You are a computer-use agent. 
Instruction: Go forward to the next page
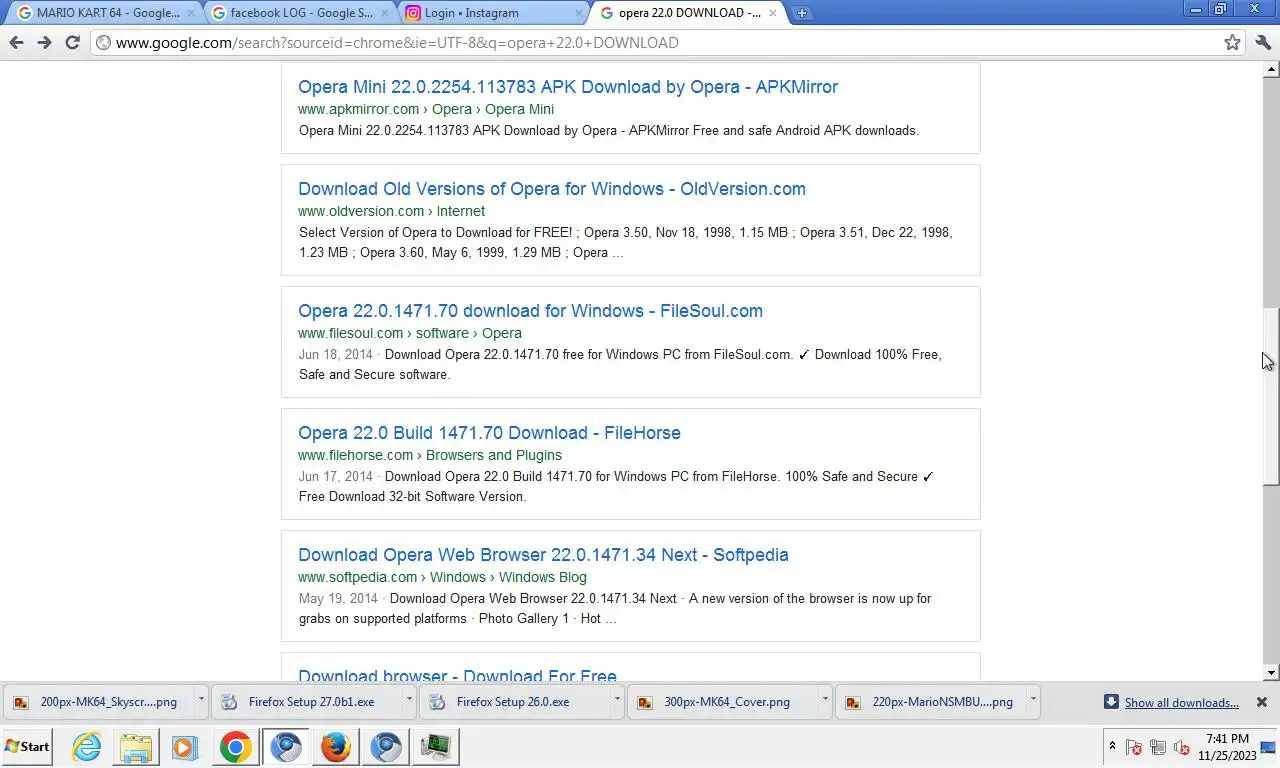coord(44,42)
